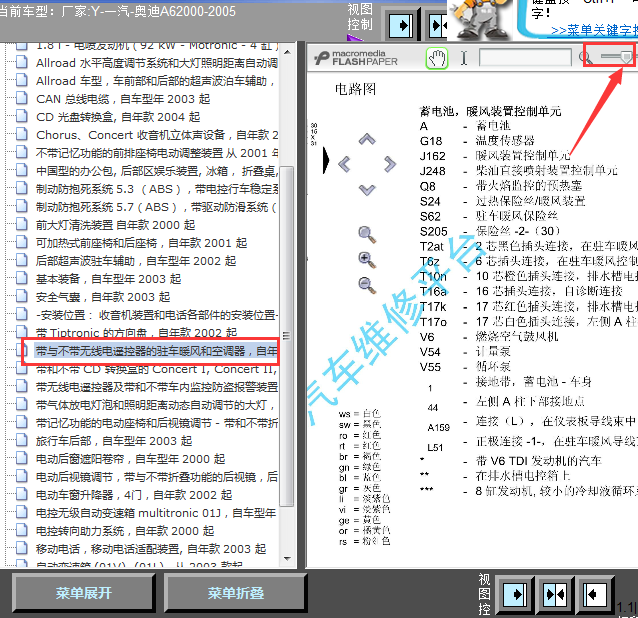This screenshot has height=618, width=638.
Task: Open the 菜单关键字 link at top right
Action: [x=594, y=30]
